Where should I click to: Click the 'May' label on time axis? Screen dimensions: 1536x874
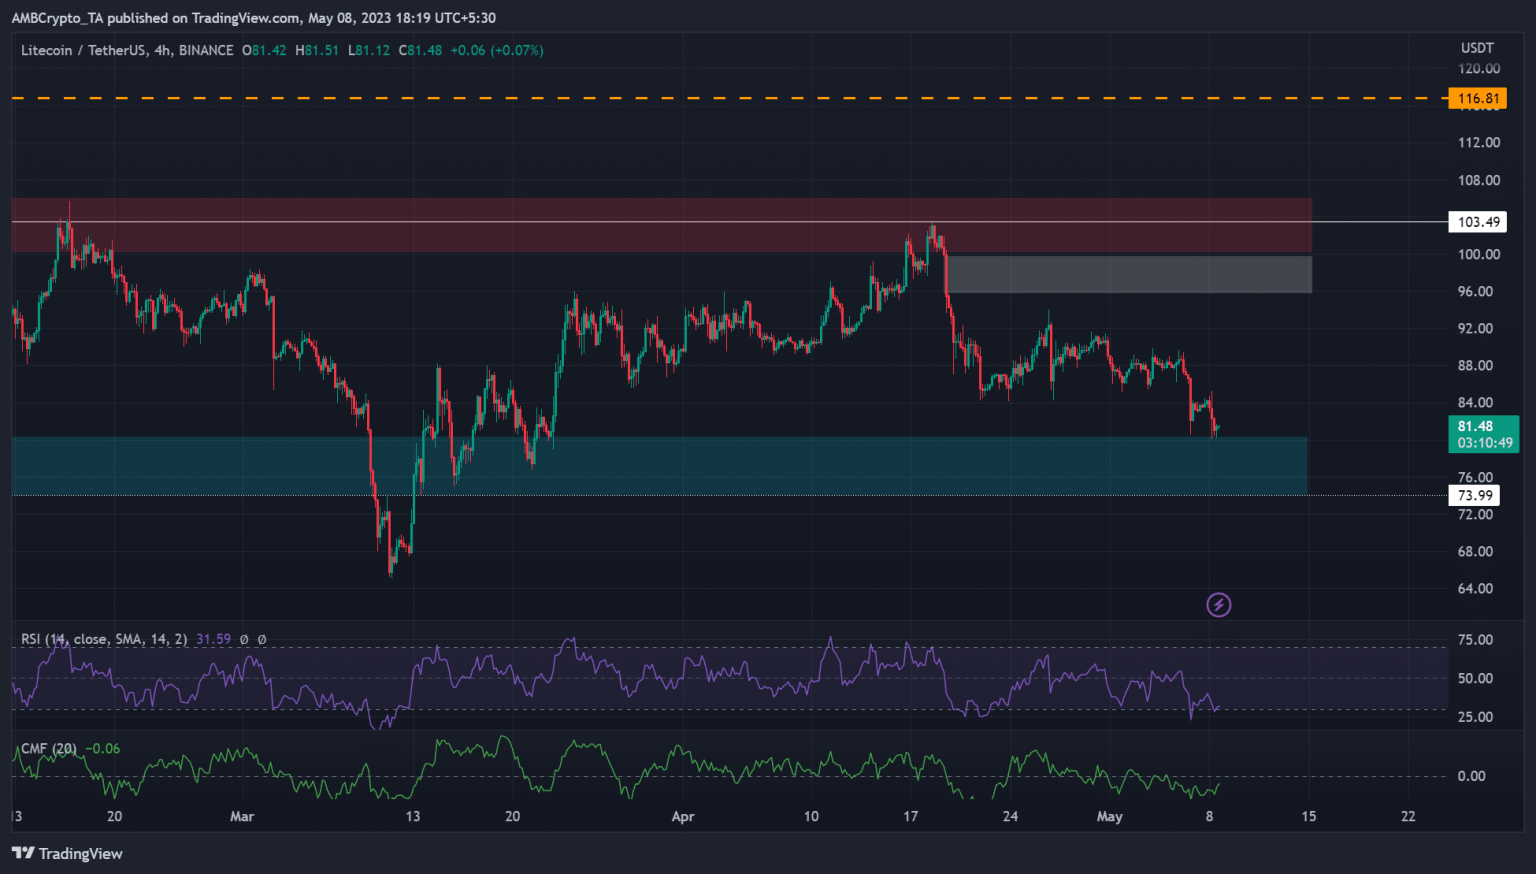coord(1109,816)
